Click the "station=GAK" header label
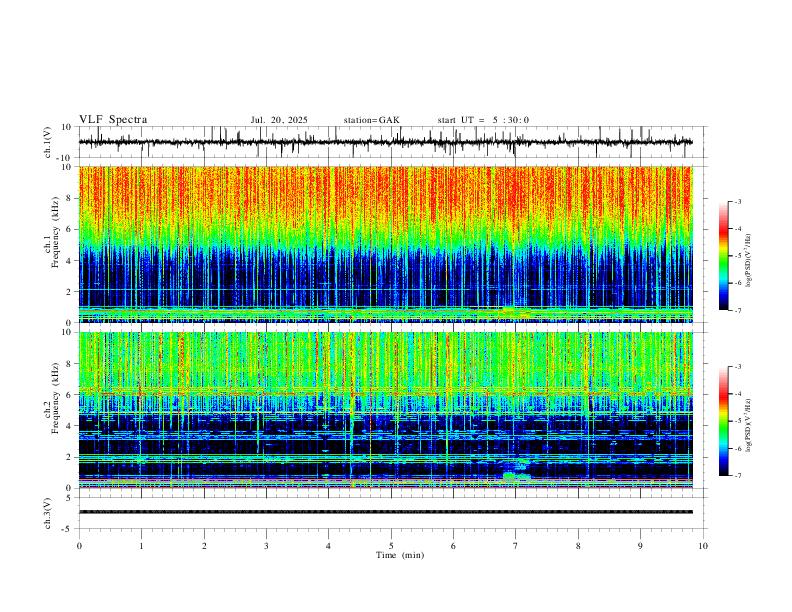This screenshot has height=612, width=792. (371, 120)
